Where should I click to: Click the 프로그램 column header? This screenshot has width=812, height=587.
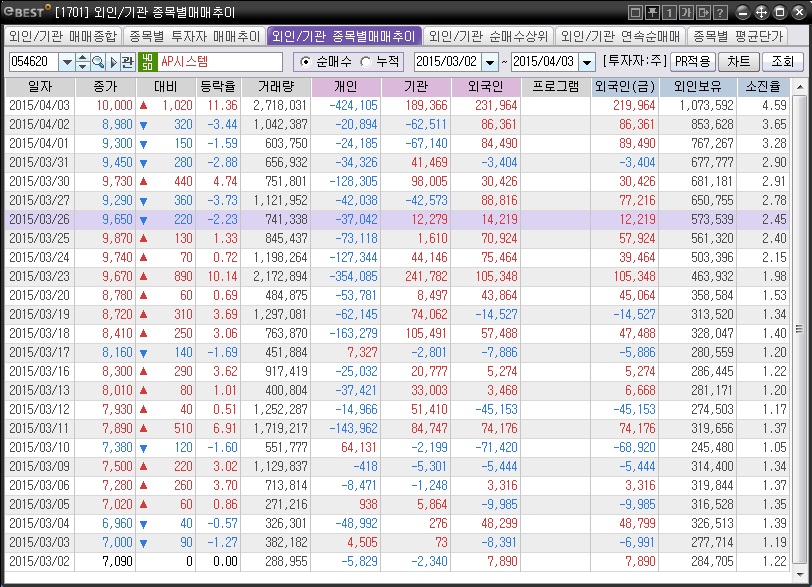pos(556,86)
